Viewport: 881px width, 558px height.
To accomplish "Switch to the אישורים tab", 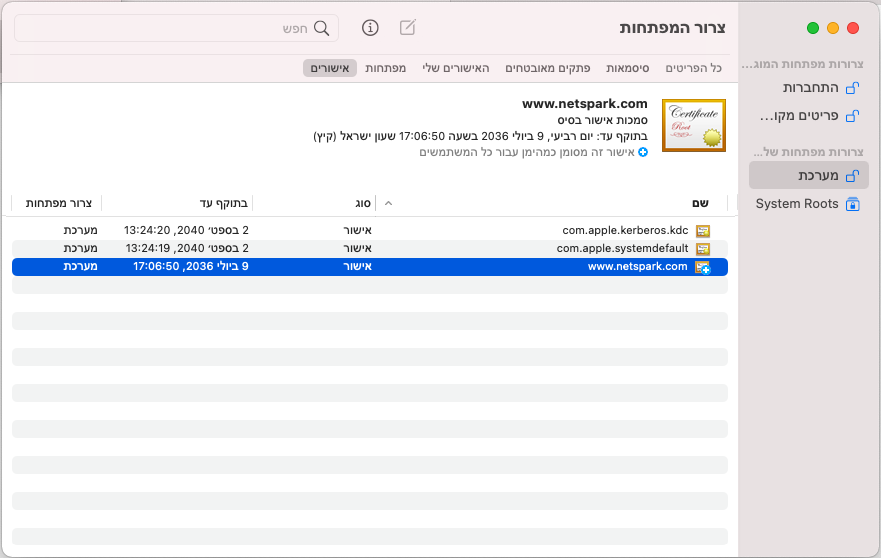I will pyautogui.click(x=330, y=68).
